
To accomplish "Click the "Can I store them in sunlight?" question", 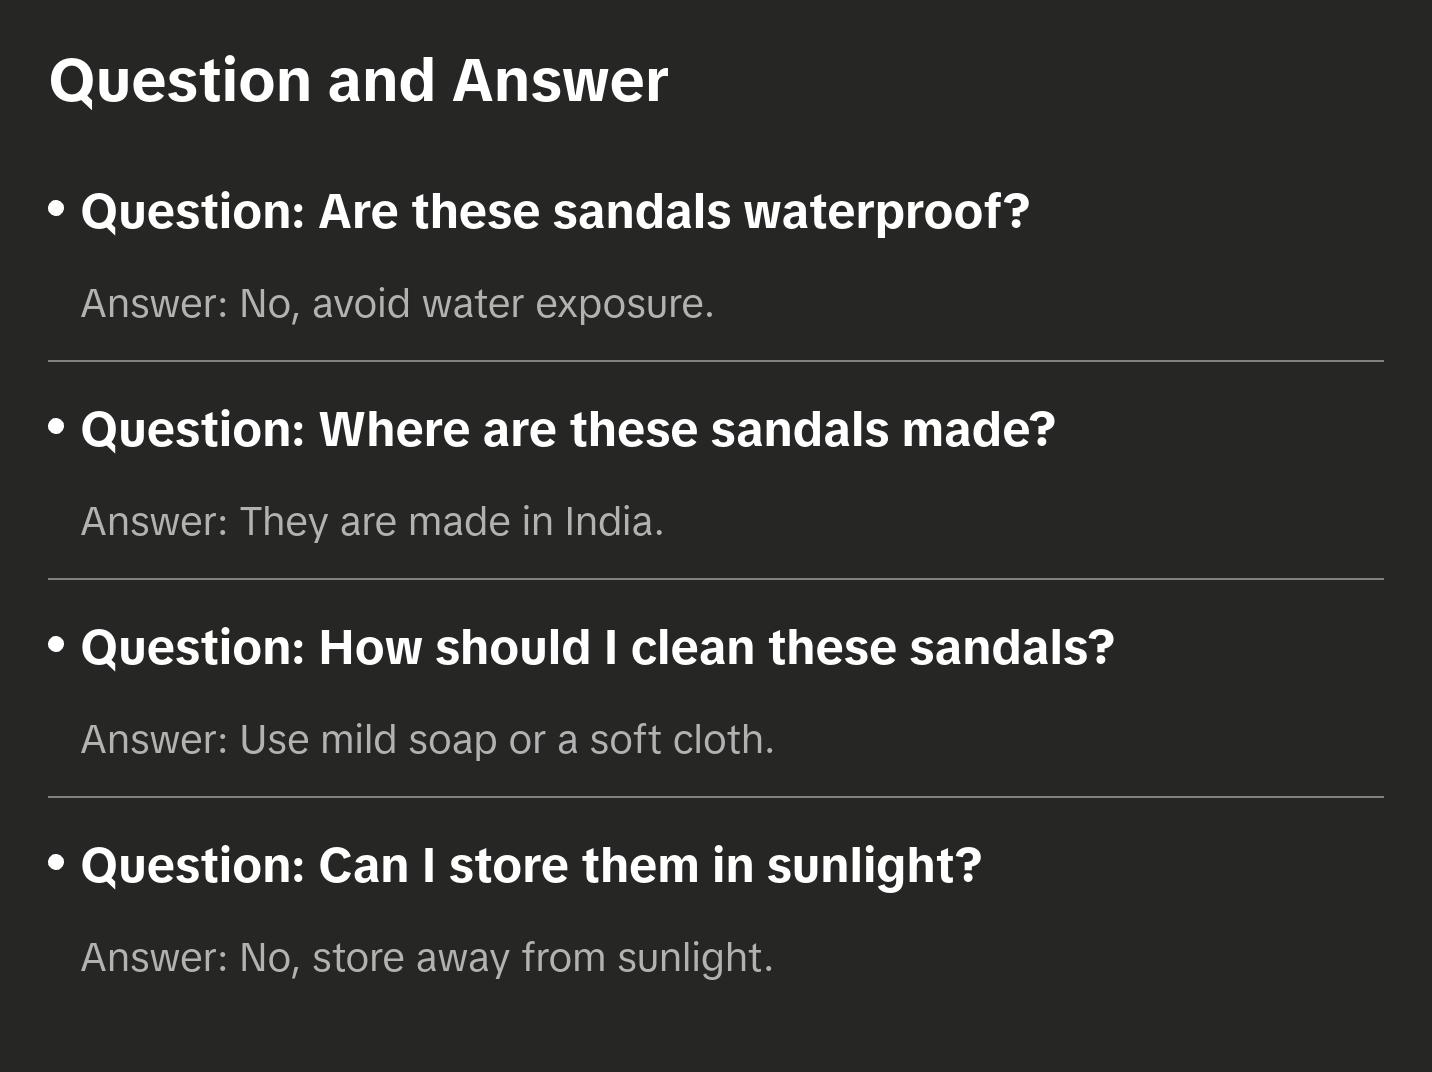I will (x=531, y=866).
